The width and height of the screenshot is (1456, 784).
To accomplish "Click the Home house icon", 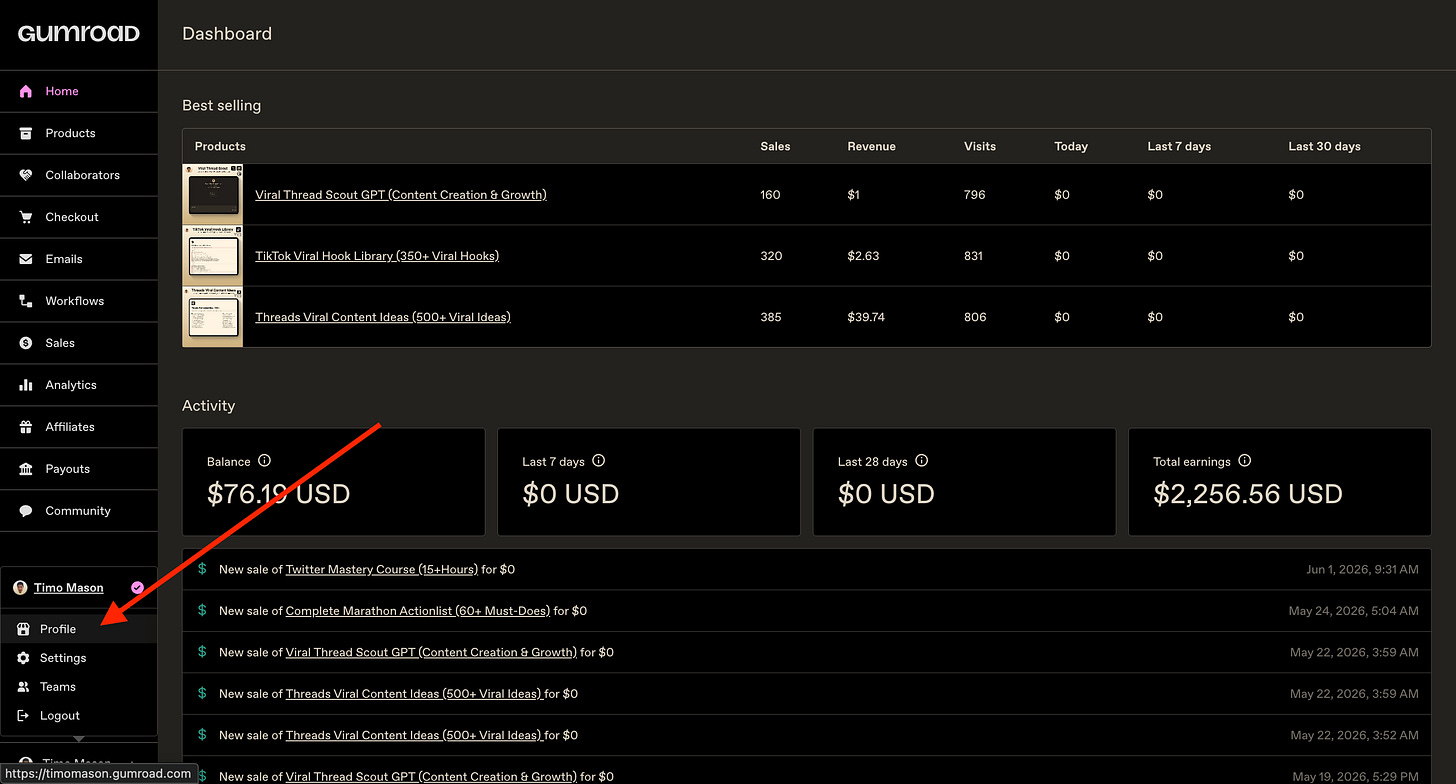I will click(26, 91).
